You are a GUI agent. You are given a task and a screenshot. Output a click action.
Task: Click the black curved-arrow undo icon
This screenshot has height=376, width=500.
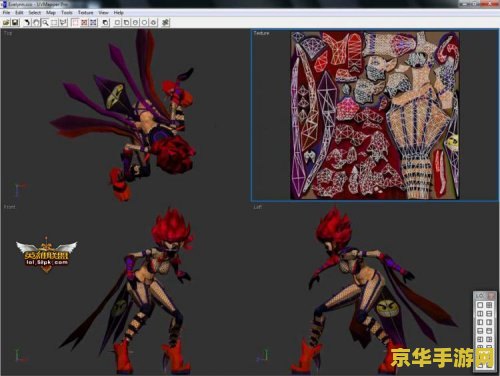(27, 23)
